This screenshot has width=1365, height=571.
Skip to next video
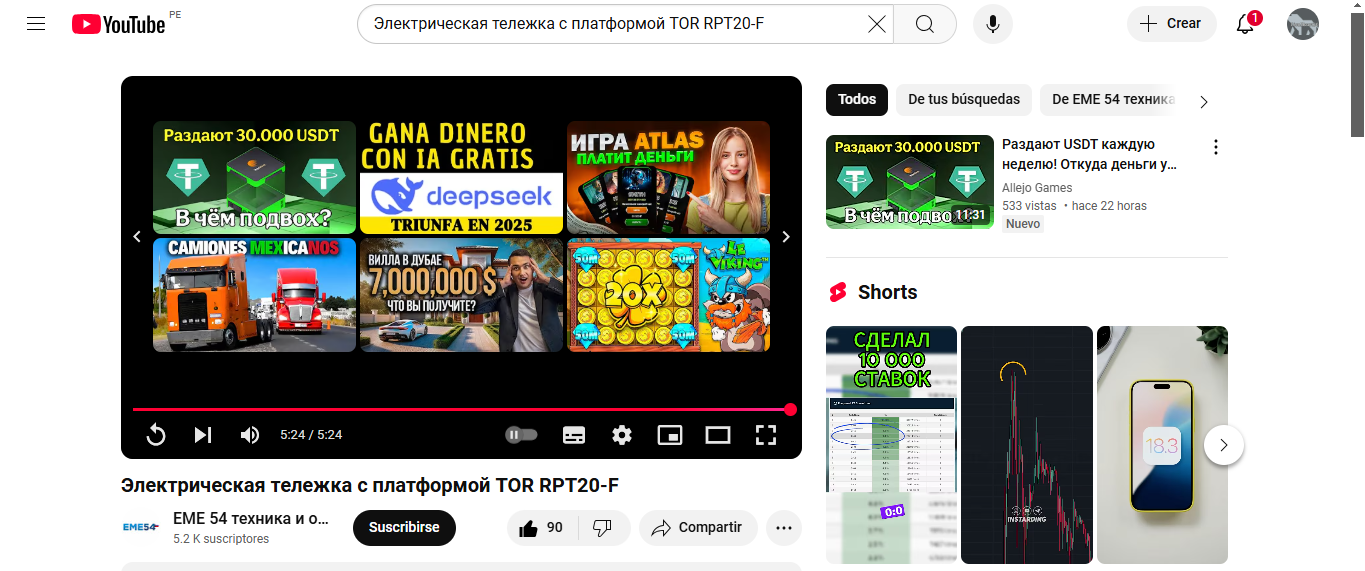[203, 434]
